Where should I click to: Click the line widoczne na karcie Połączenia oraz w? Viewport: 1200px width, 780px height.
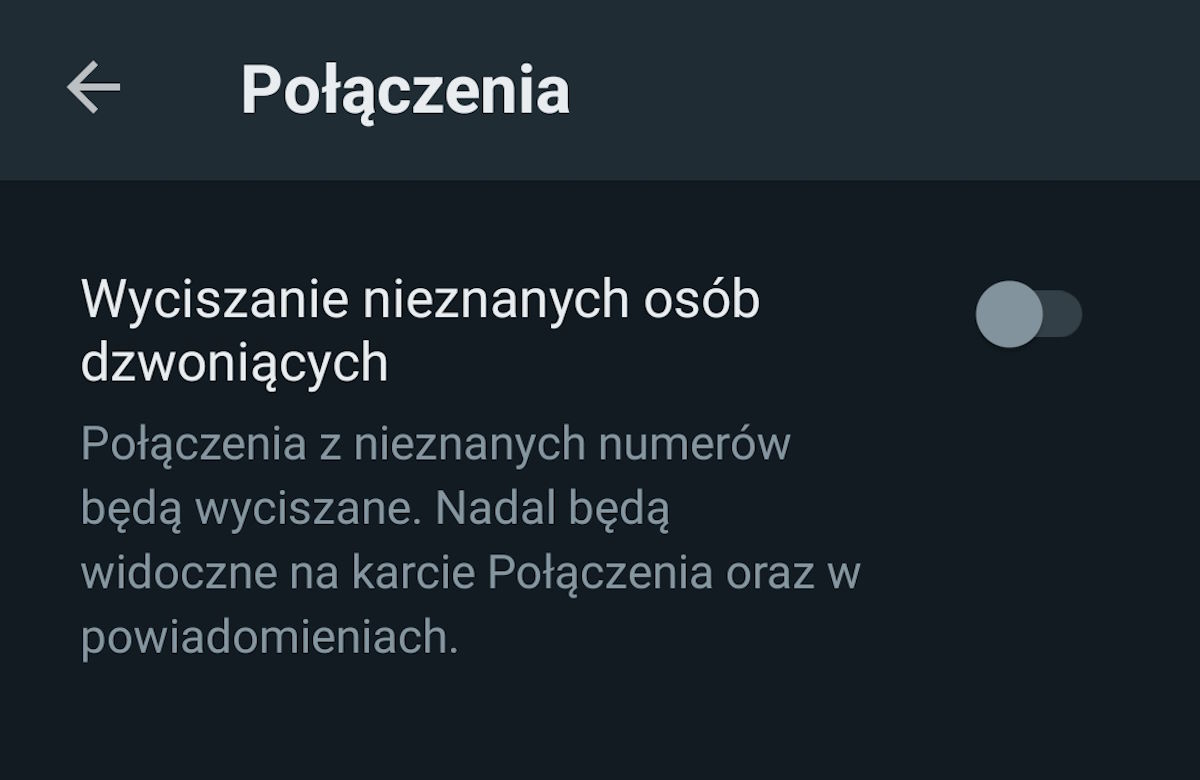tap(470, 574)
